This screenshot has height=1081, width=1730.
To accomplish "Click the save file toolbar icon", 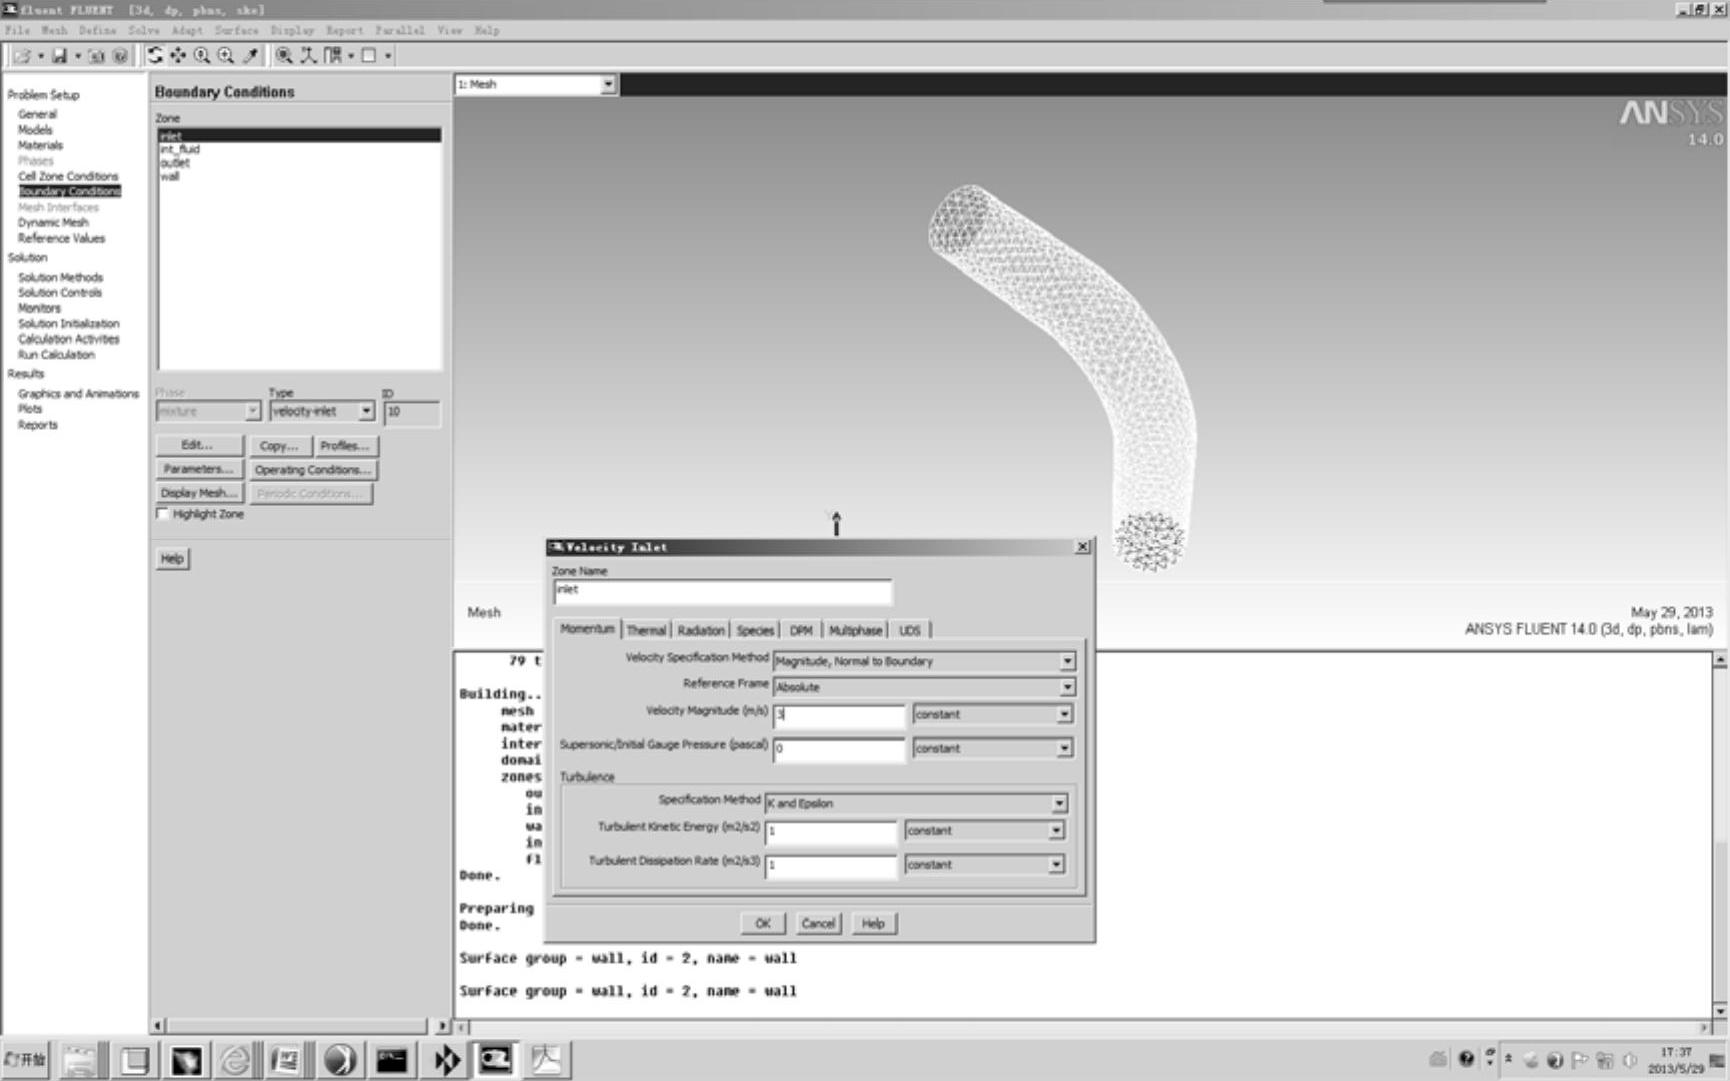I will (x=59, y=56).
